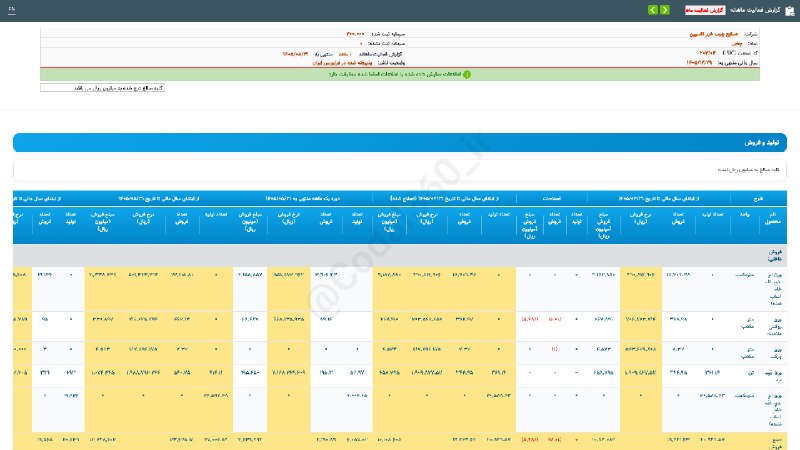The image size is (800, 450).
Task: Click the clipboard report icon in header
Action: click(x=790, y=11)
